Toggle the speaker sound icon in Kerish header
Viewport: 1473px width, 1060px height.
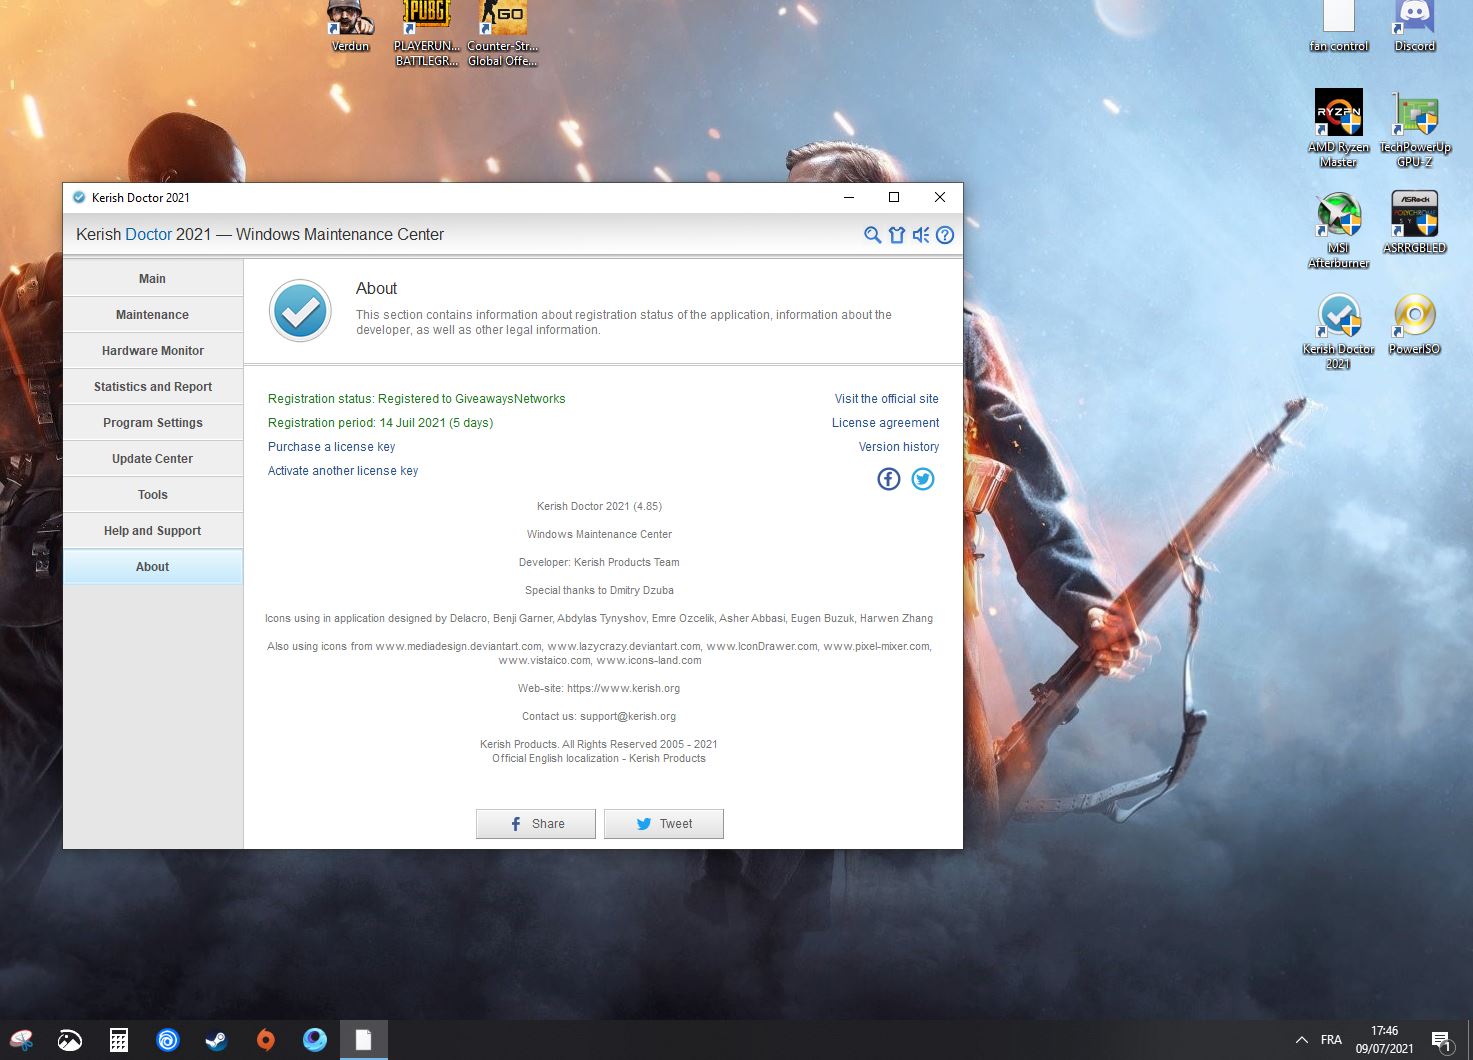pos(921,235)
